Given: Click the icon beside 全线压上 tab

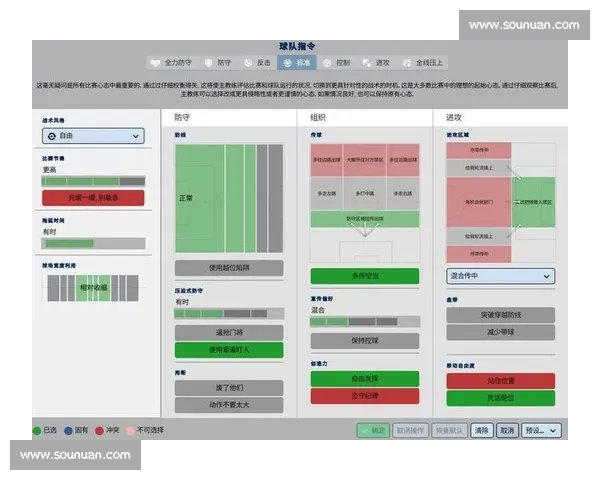Looking at the screenshot, I should point(407,63).
